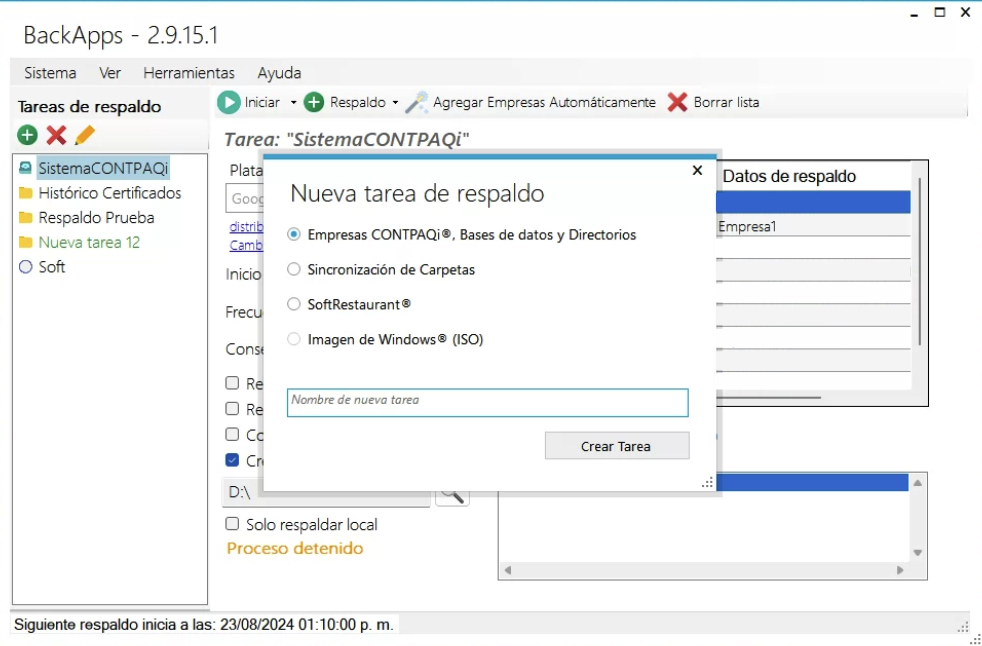Click the D:\ path field
Screen dimensions: 982x646
point(326,492)
